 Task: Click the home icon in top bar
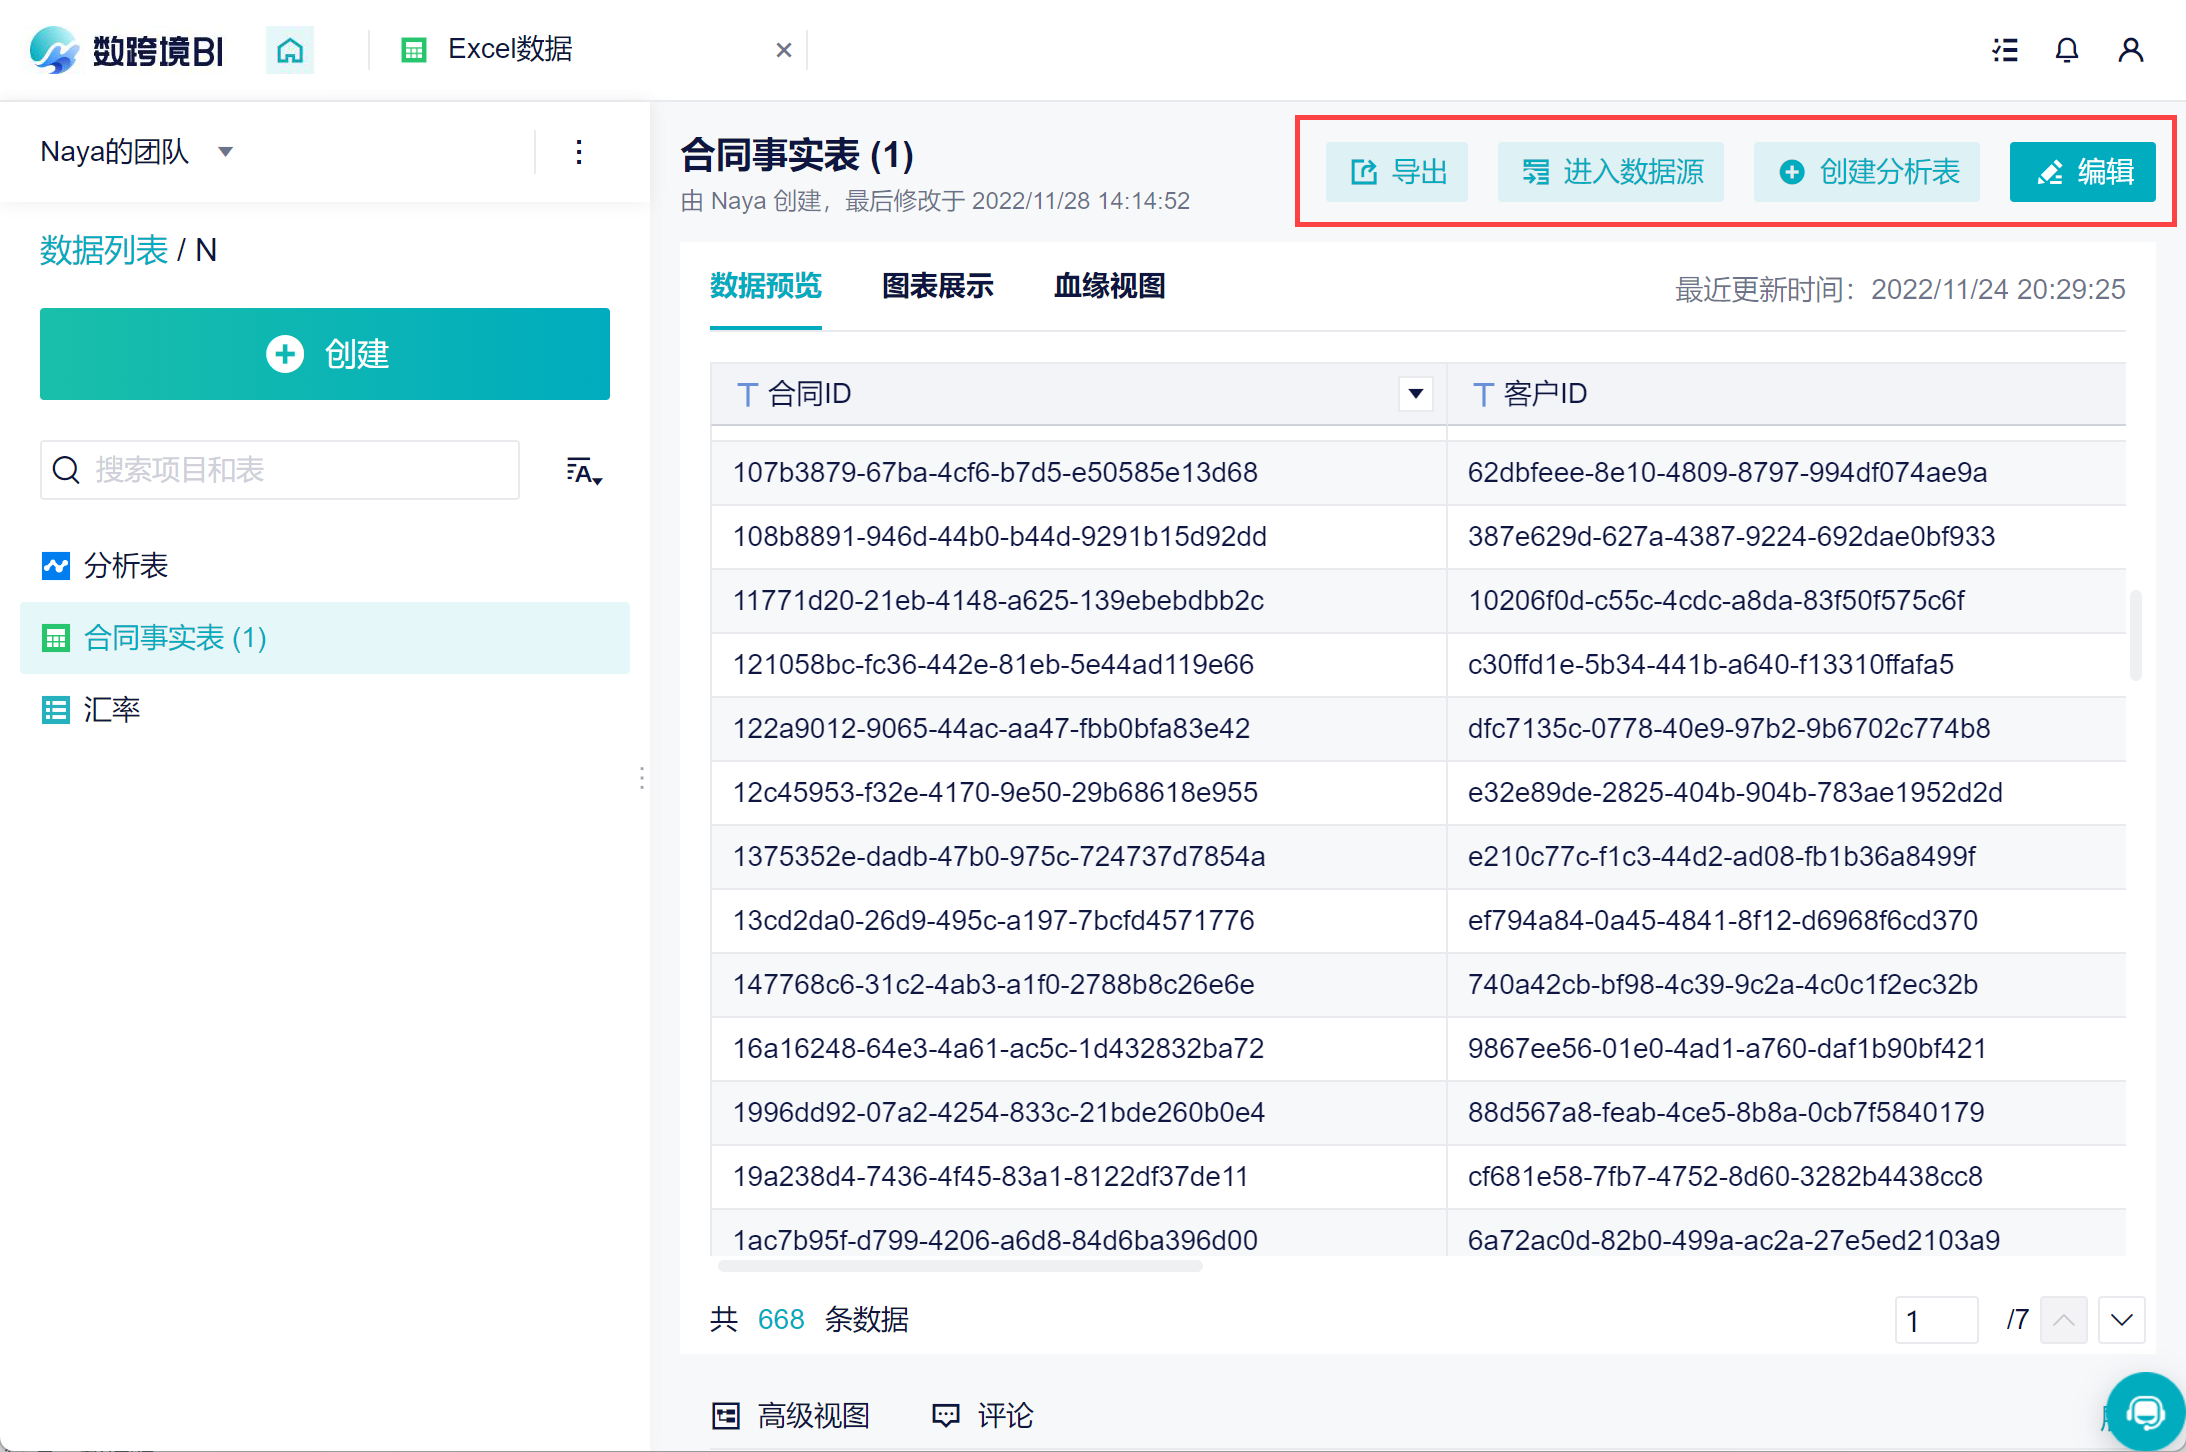pyautogui.click(x=290, y=50)
